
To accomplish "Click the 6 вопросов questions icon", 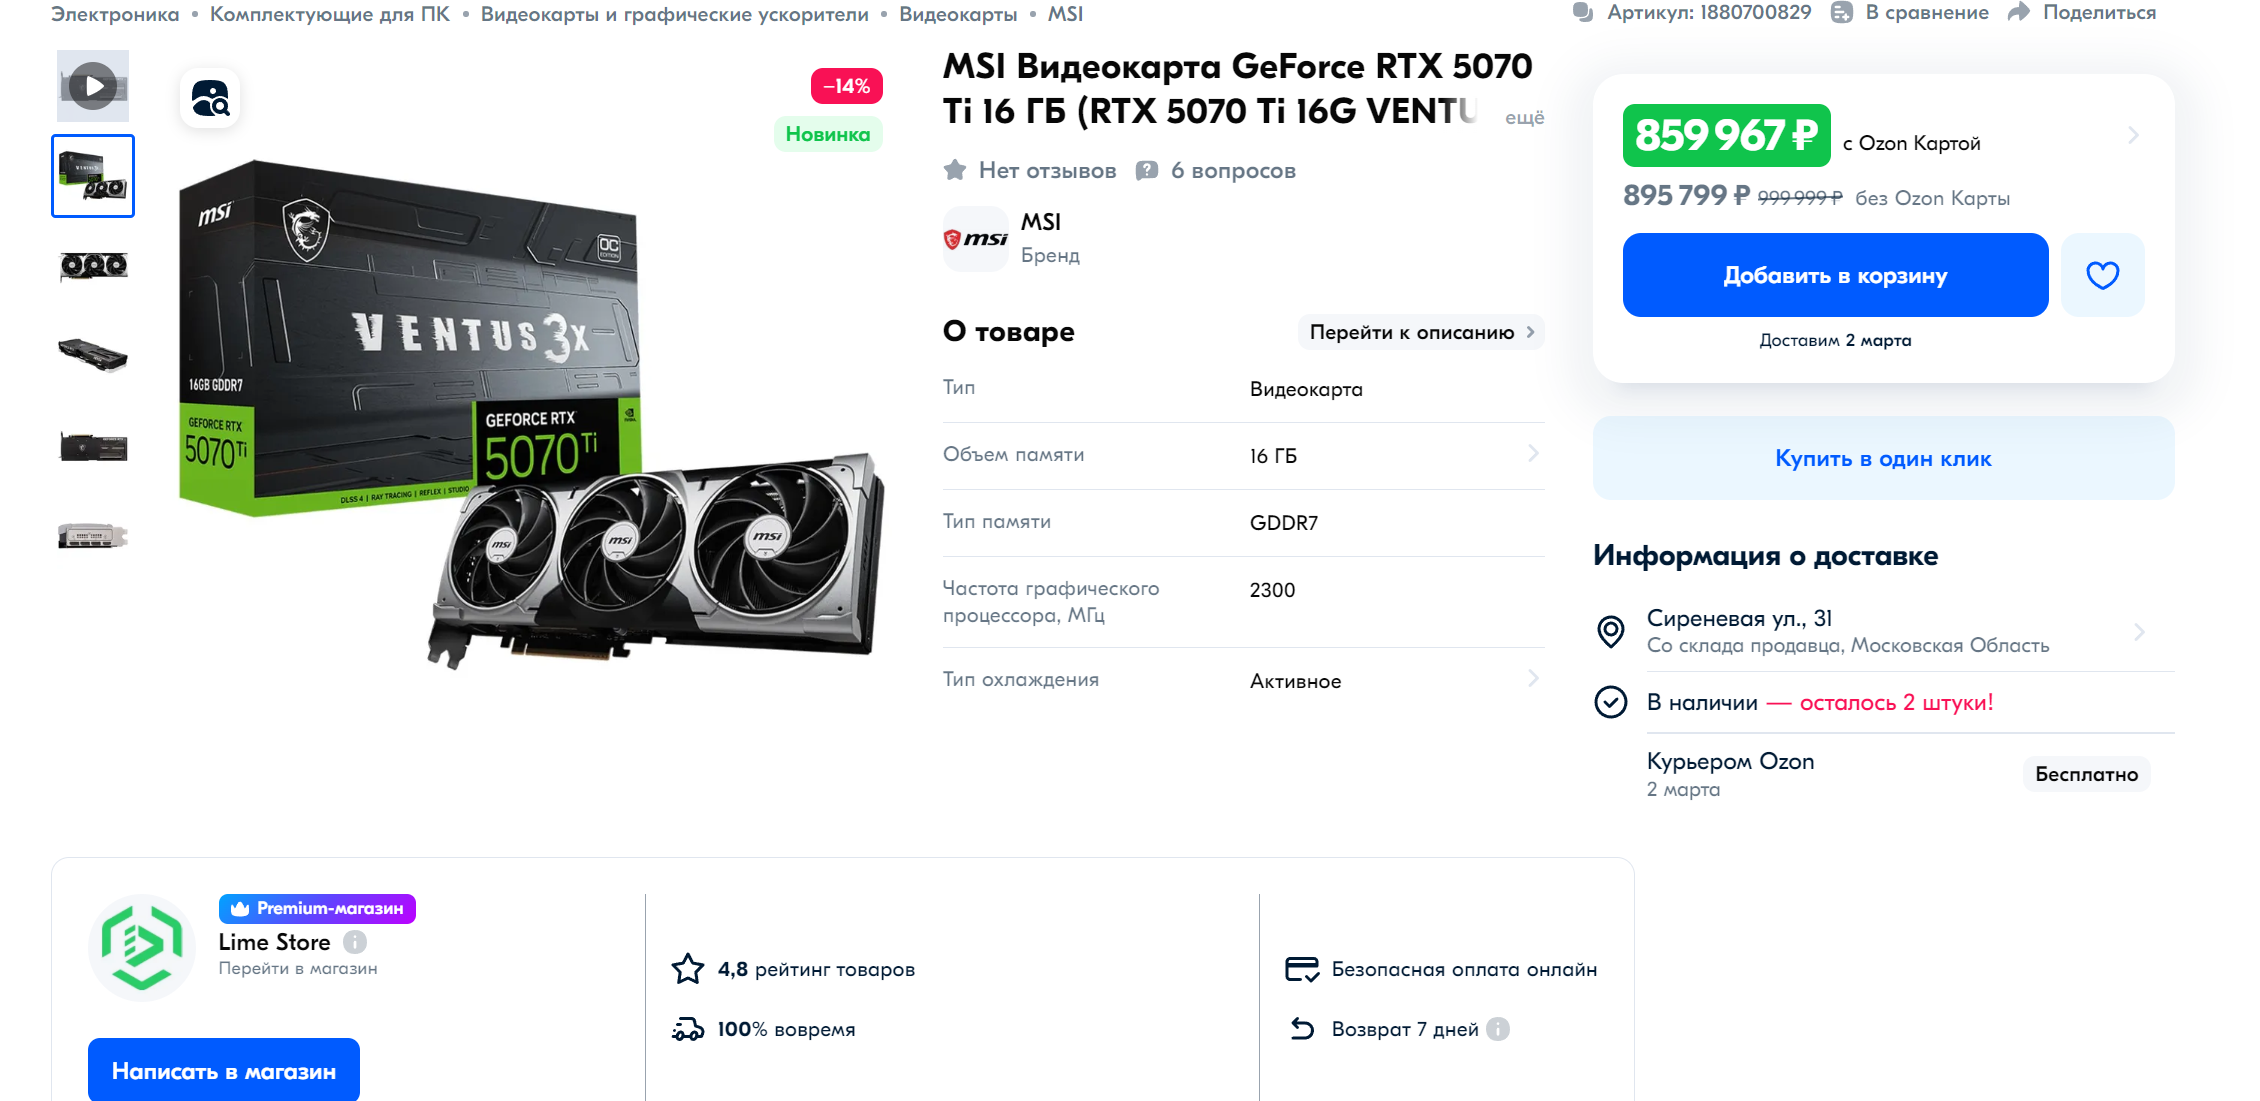I will tap(1147, 171).
